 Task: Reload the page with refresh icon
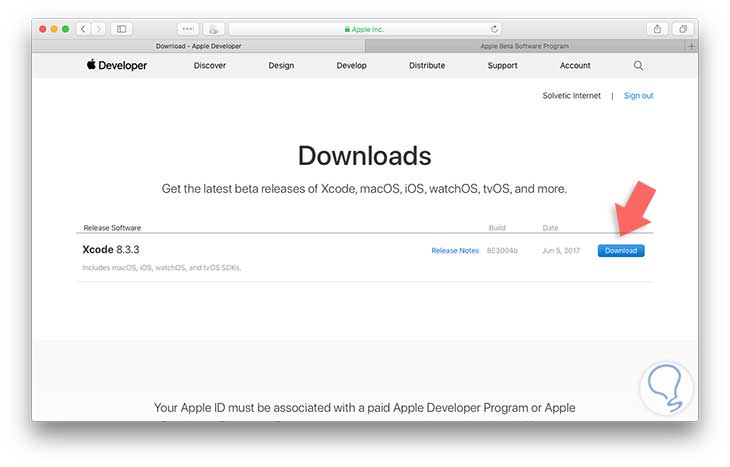pos(494,29)
